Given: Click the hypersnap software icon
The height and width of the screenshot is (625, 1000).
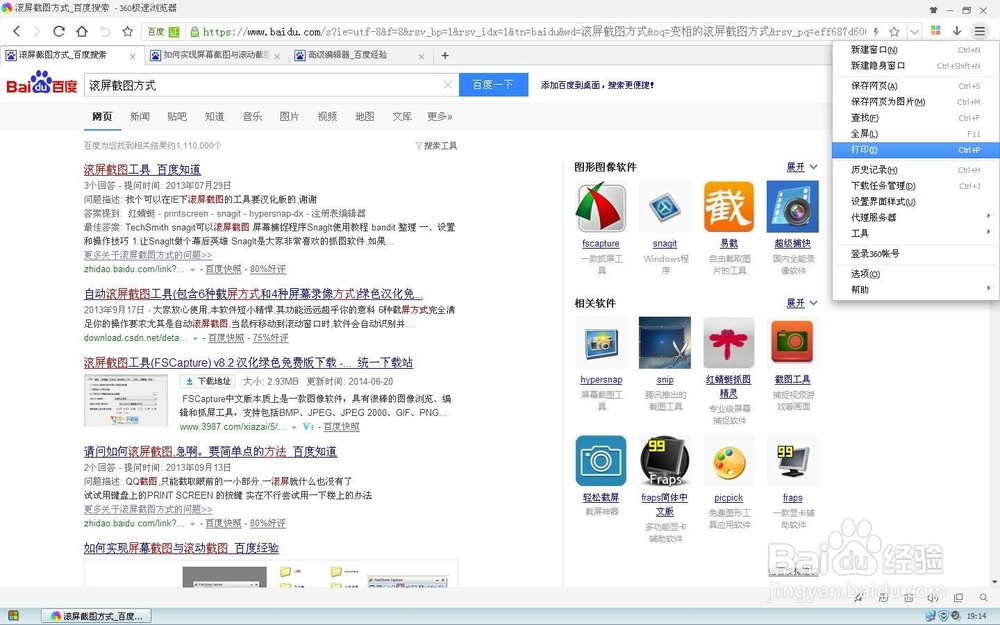Looking at the screenshot, I should (601, 342).
